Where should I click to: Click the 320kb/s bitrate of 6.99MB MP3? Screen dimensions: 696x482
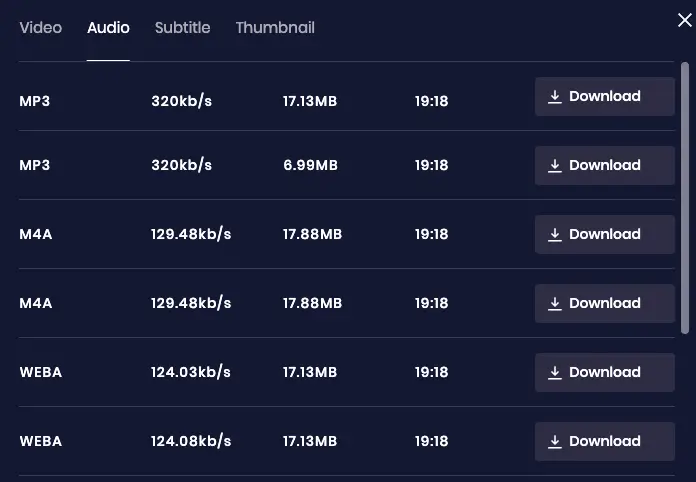pos(181,166)
